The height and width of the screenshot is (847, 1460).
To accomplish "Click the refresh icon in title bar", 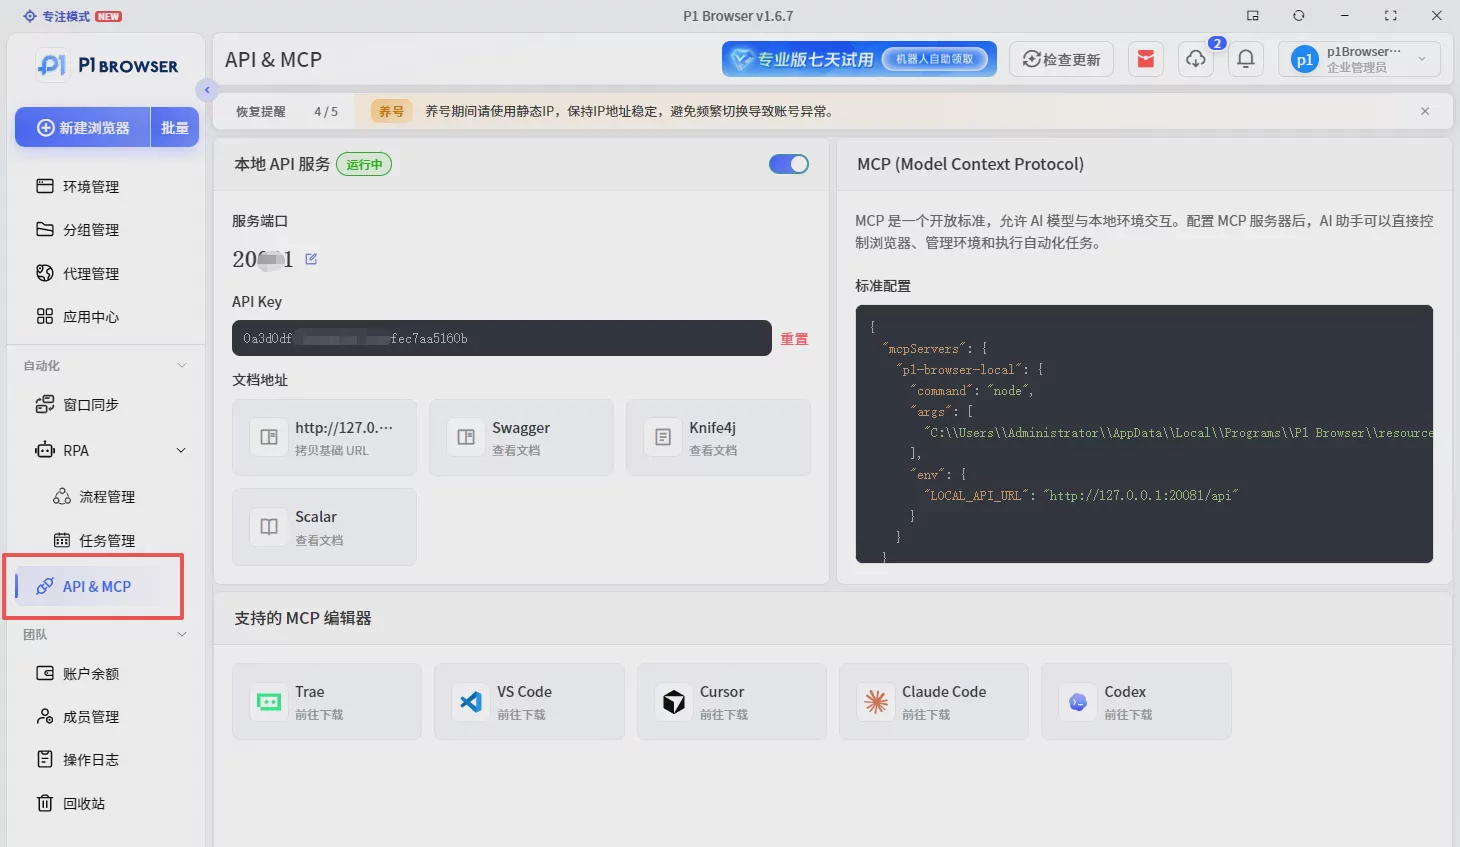I will pos(1298,16).
